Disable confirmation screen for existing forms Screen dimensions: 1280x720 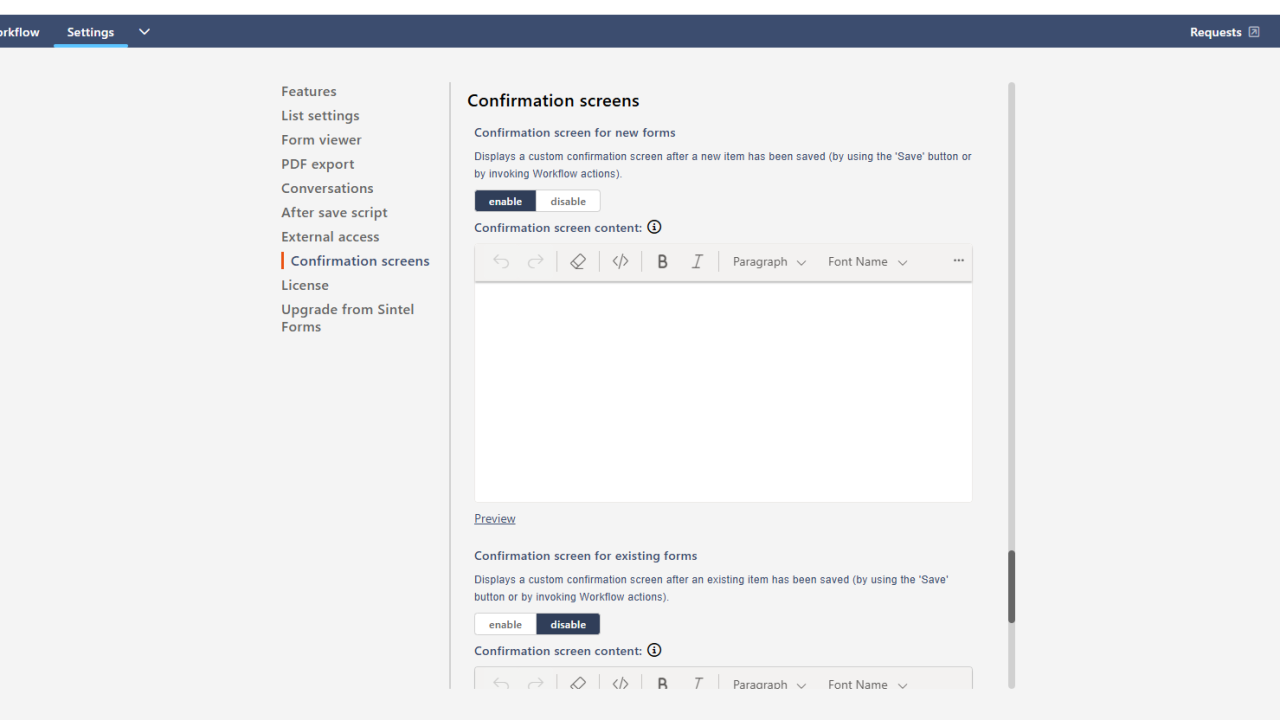pos(568,624)
